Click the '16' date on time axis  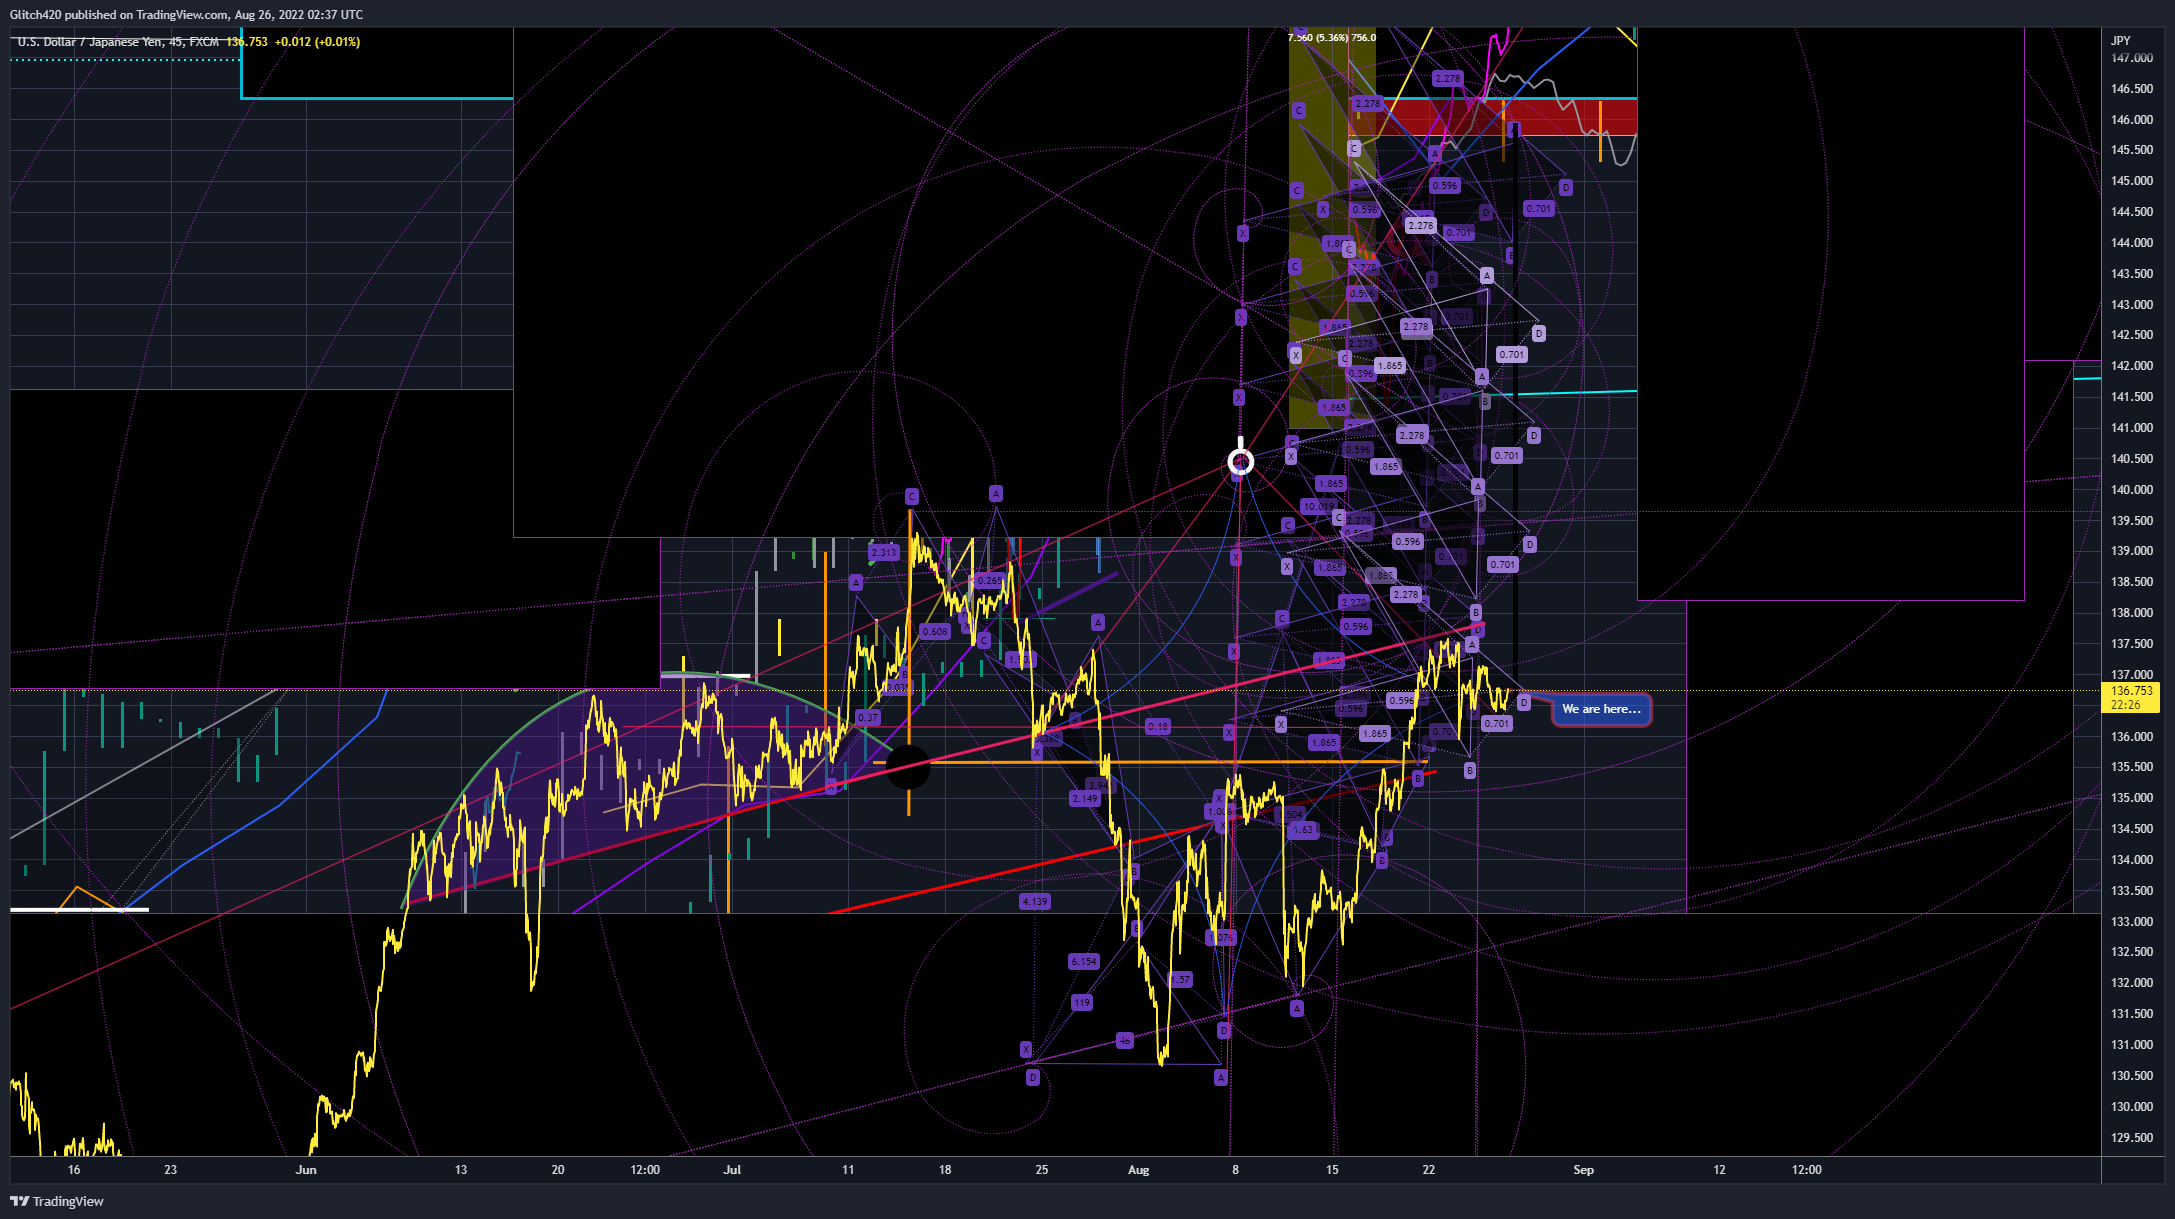tap(73, 1170)
